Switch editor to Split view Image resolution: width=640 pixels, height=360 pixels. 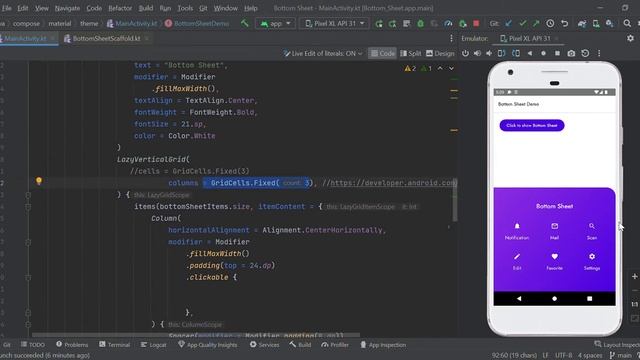[x=410, y=53]
